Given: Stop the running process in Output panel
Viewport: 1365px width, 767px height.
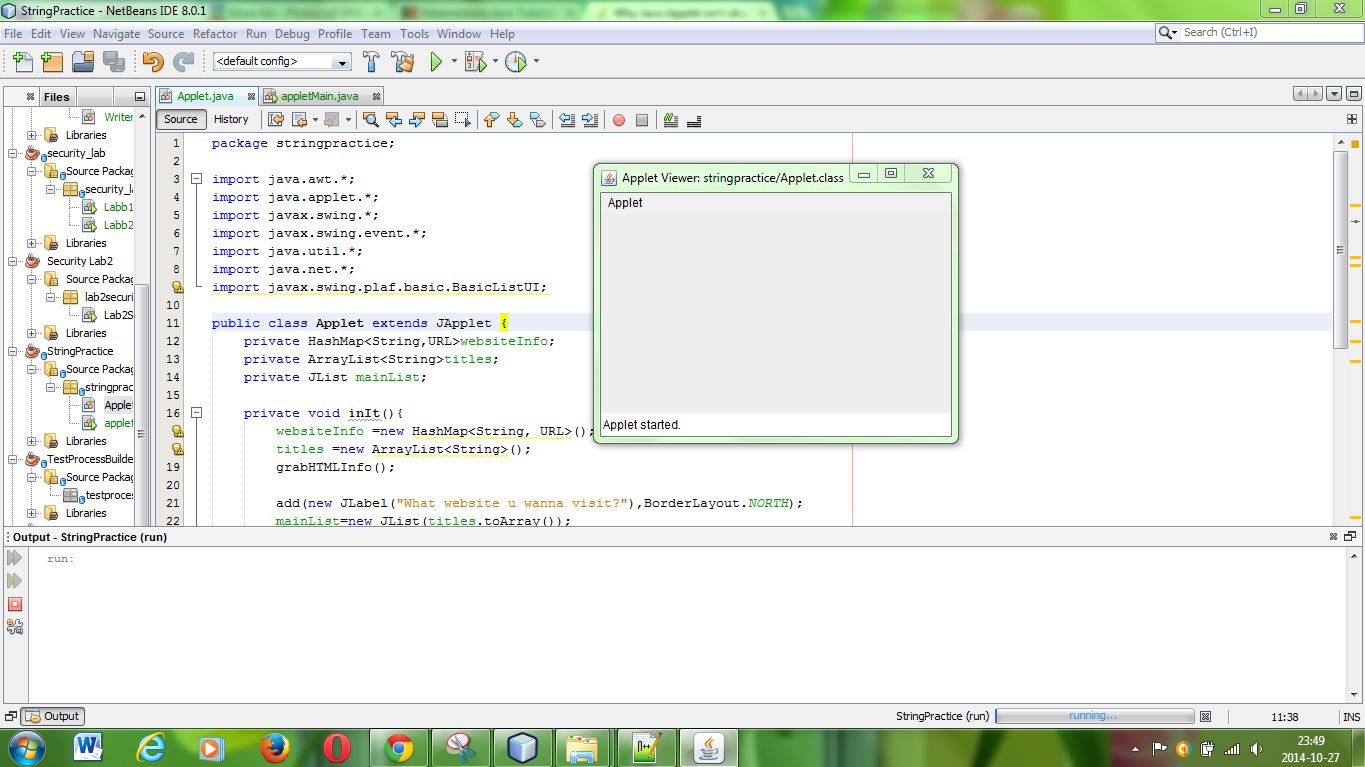Looking at the screenshot, I should tap(15, 604).
